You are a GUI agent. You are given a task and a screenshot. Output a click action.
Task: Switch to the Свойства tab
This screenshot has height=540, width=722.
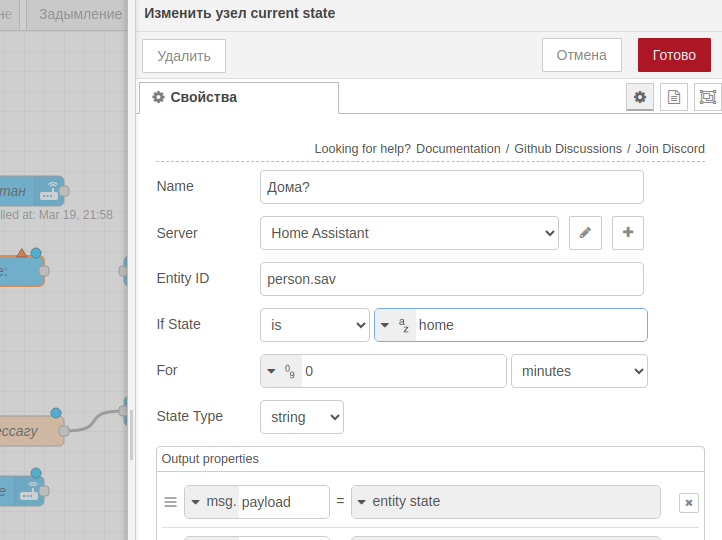point(238,97)
